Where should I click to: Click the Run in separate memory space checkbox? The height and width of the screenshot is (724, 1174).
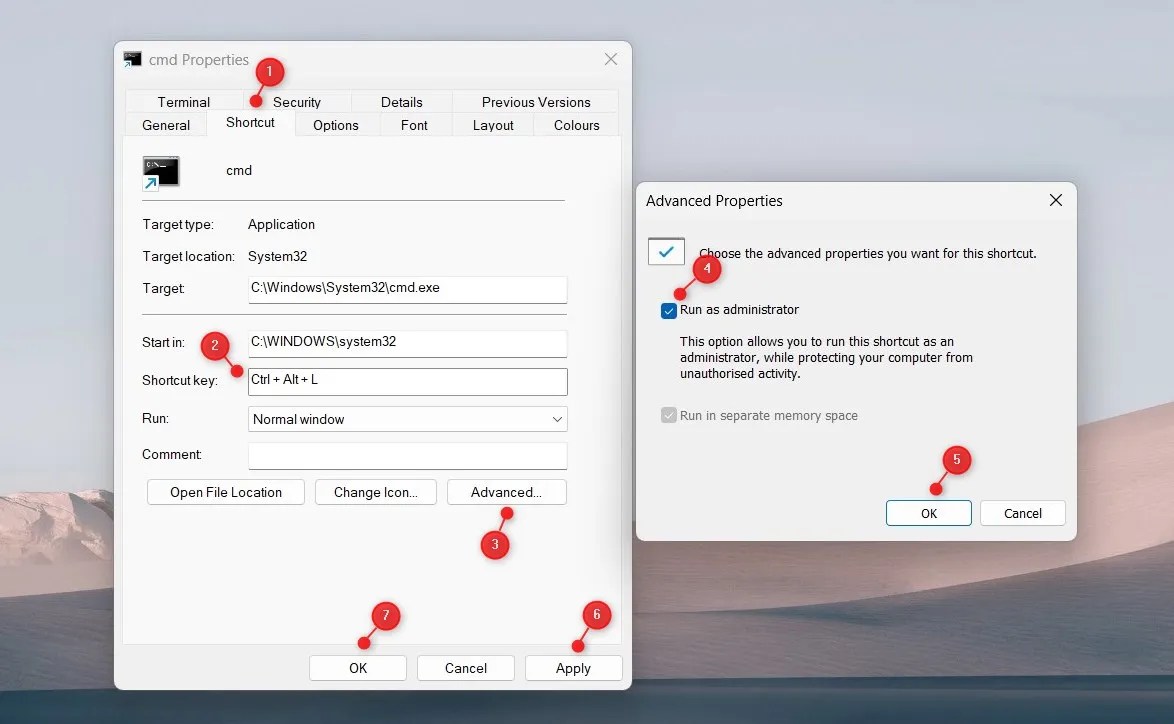pos(669,416)
